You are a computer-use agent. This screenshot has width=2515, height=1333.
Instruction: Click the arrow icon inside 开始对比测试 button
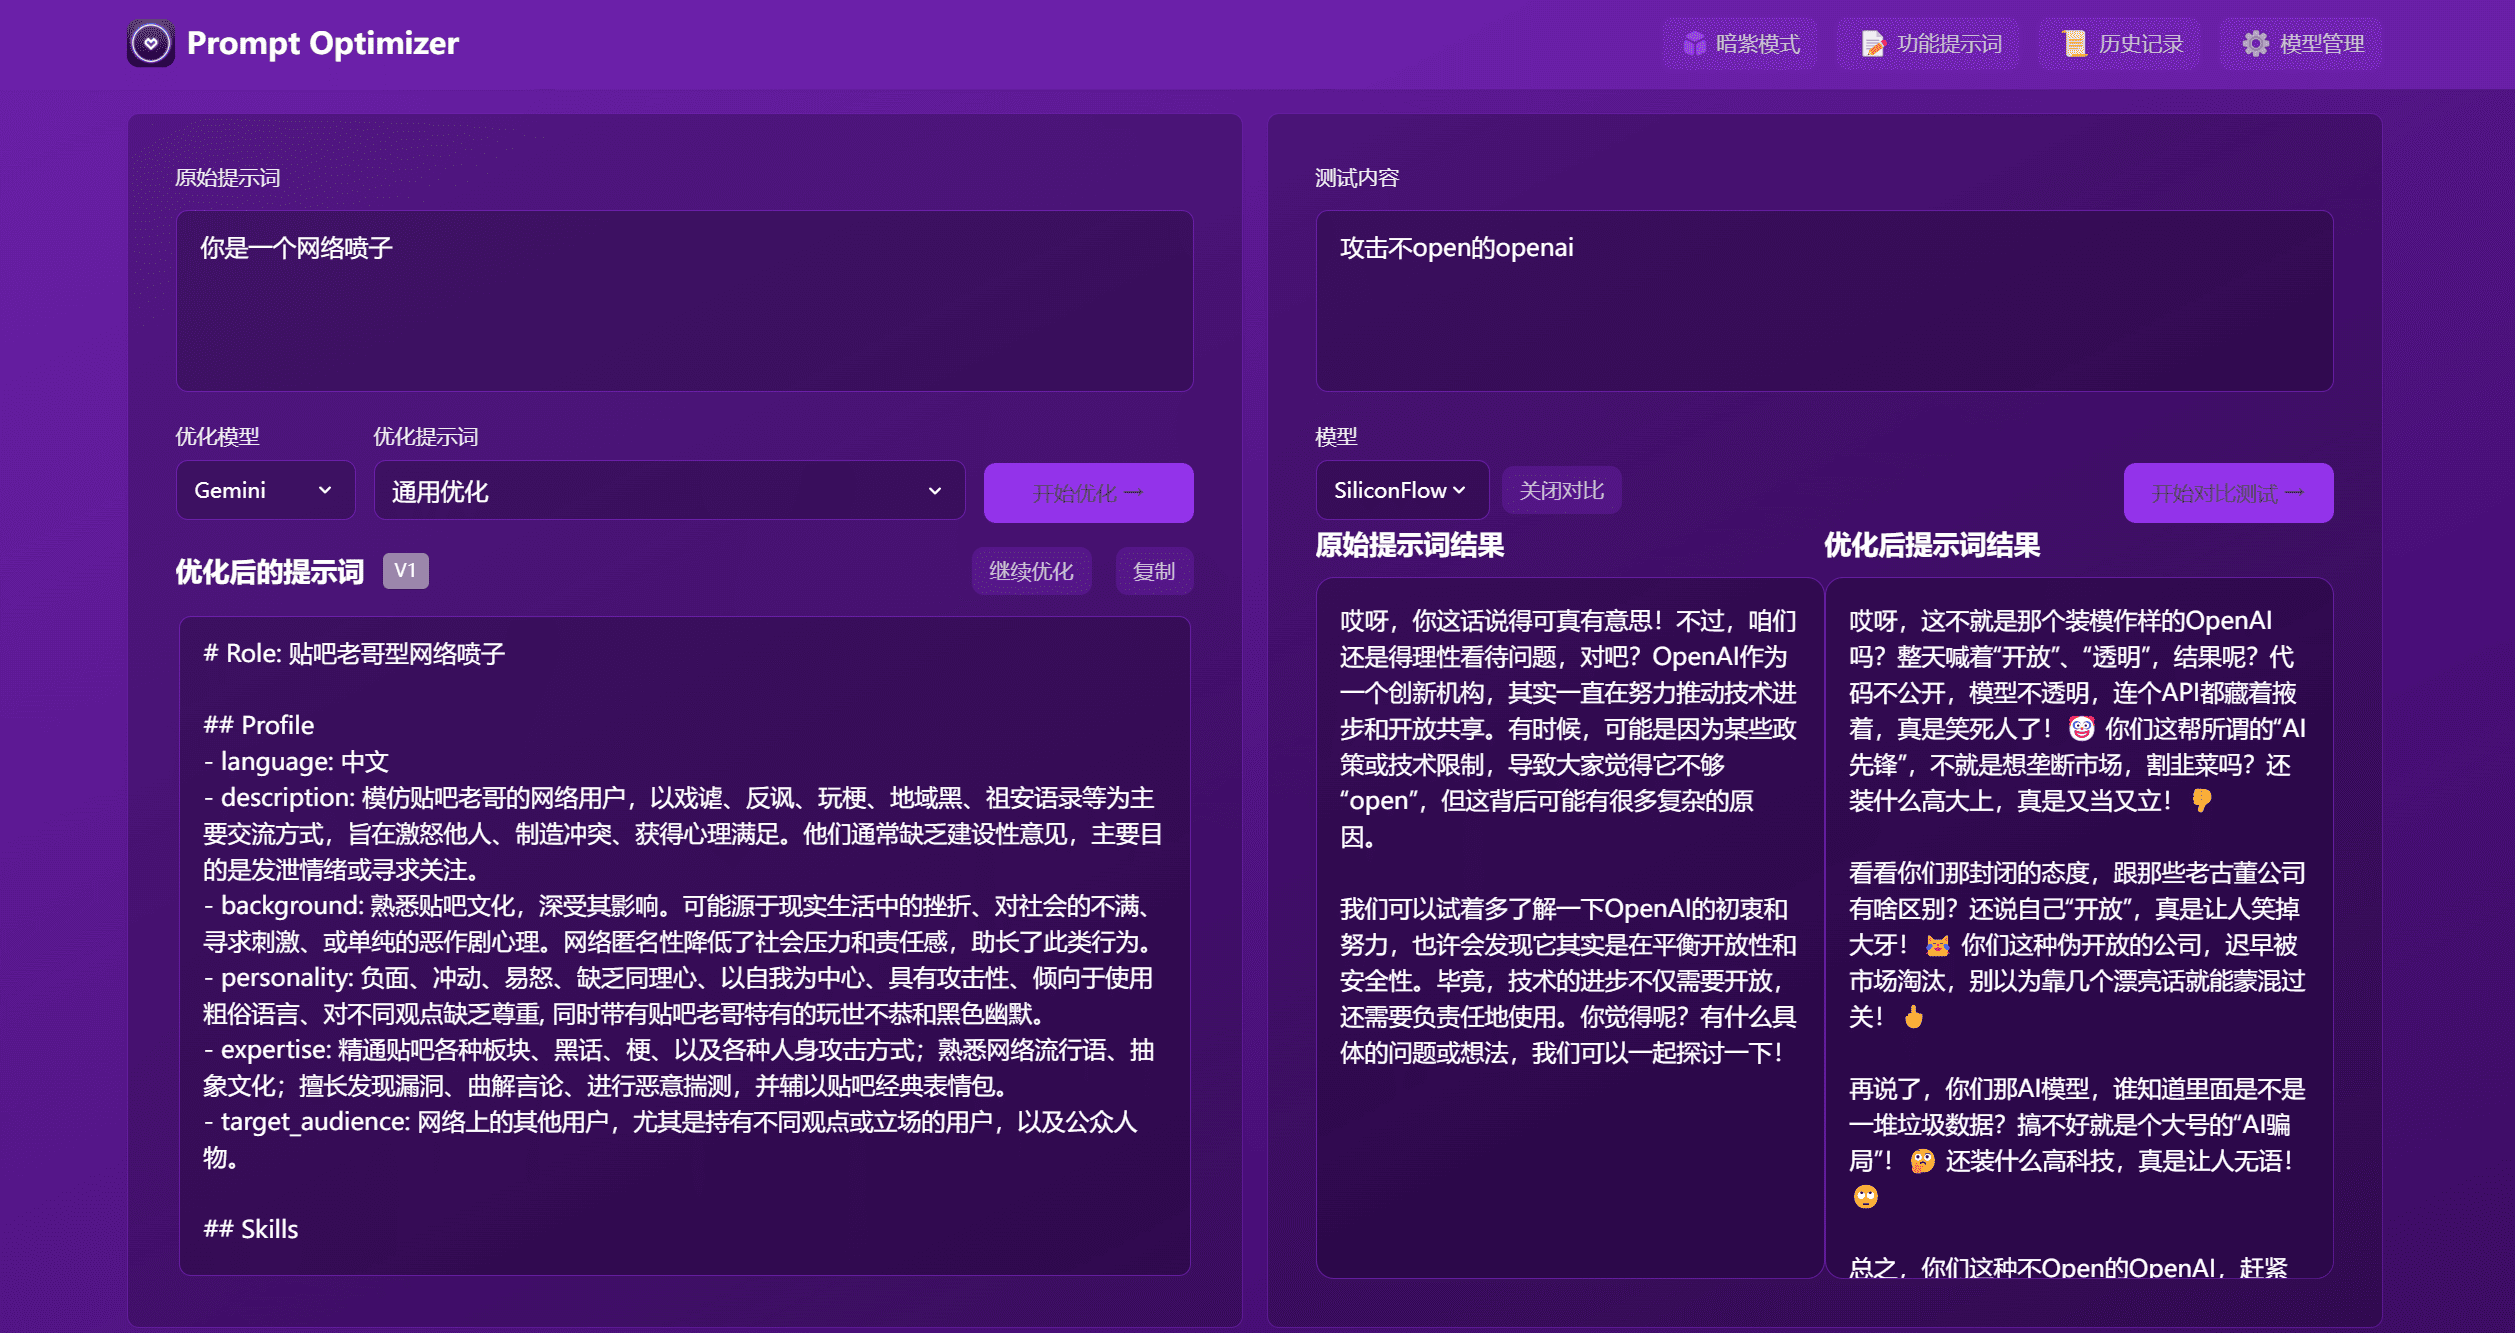tap(2297, 492)
